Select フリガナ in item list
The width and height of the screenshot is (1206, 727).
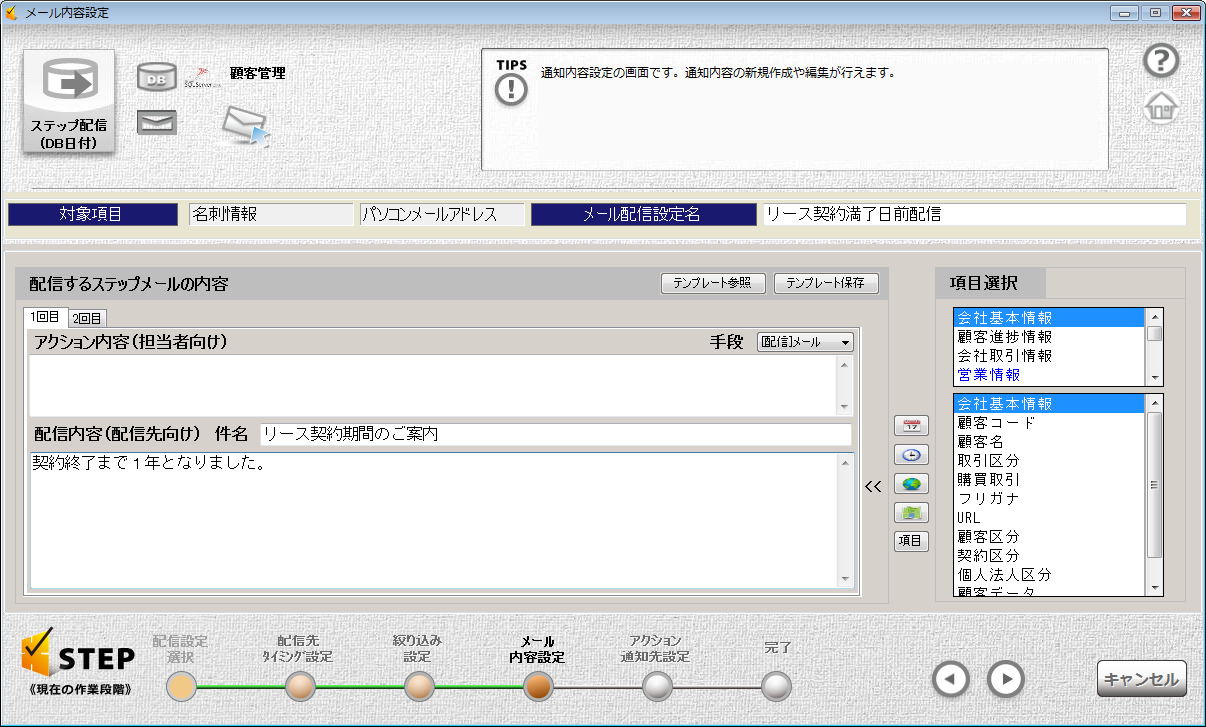point(1049,499)
